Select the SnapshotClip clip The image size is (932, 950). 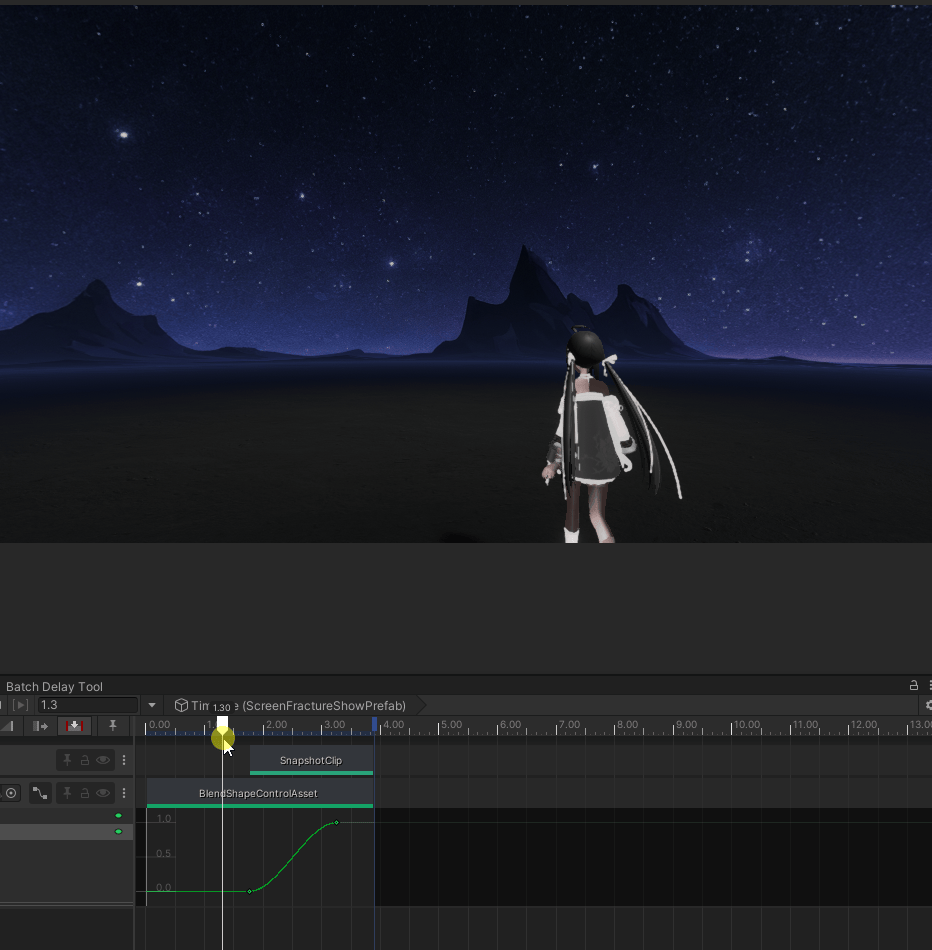click(x=311, y=760)
